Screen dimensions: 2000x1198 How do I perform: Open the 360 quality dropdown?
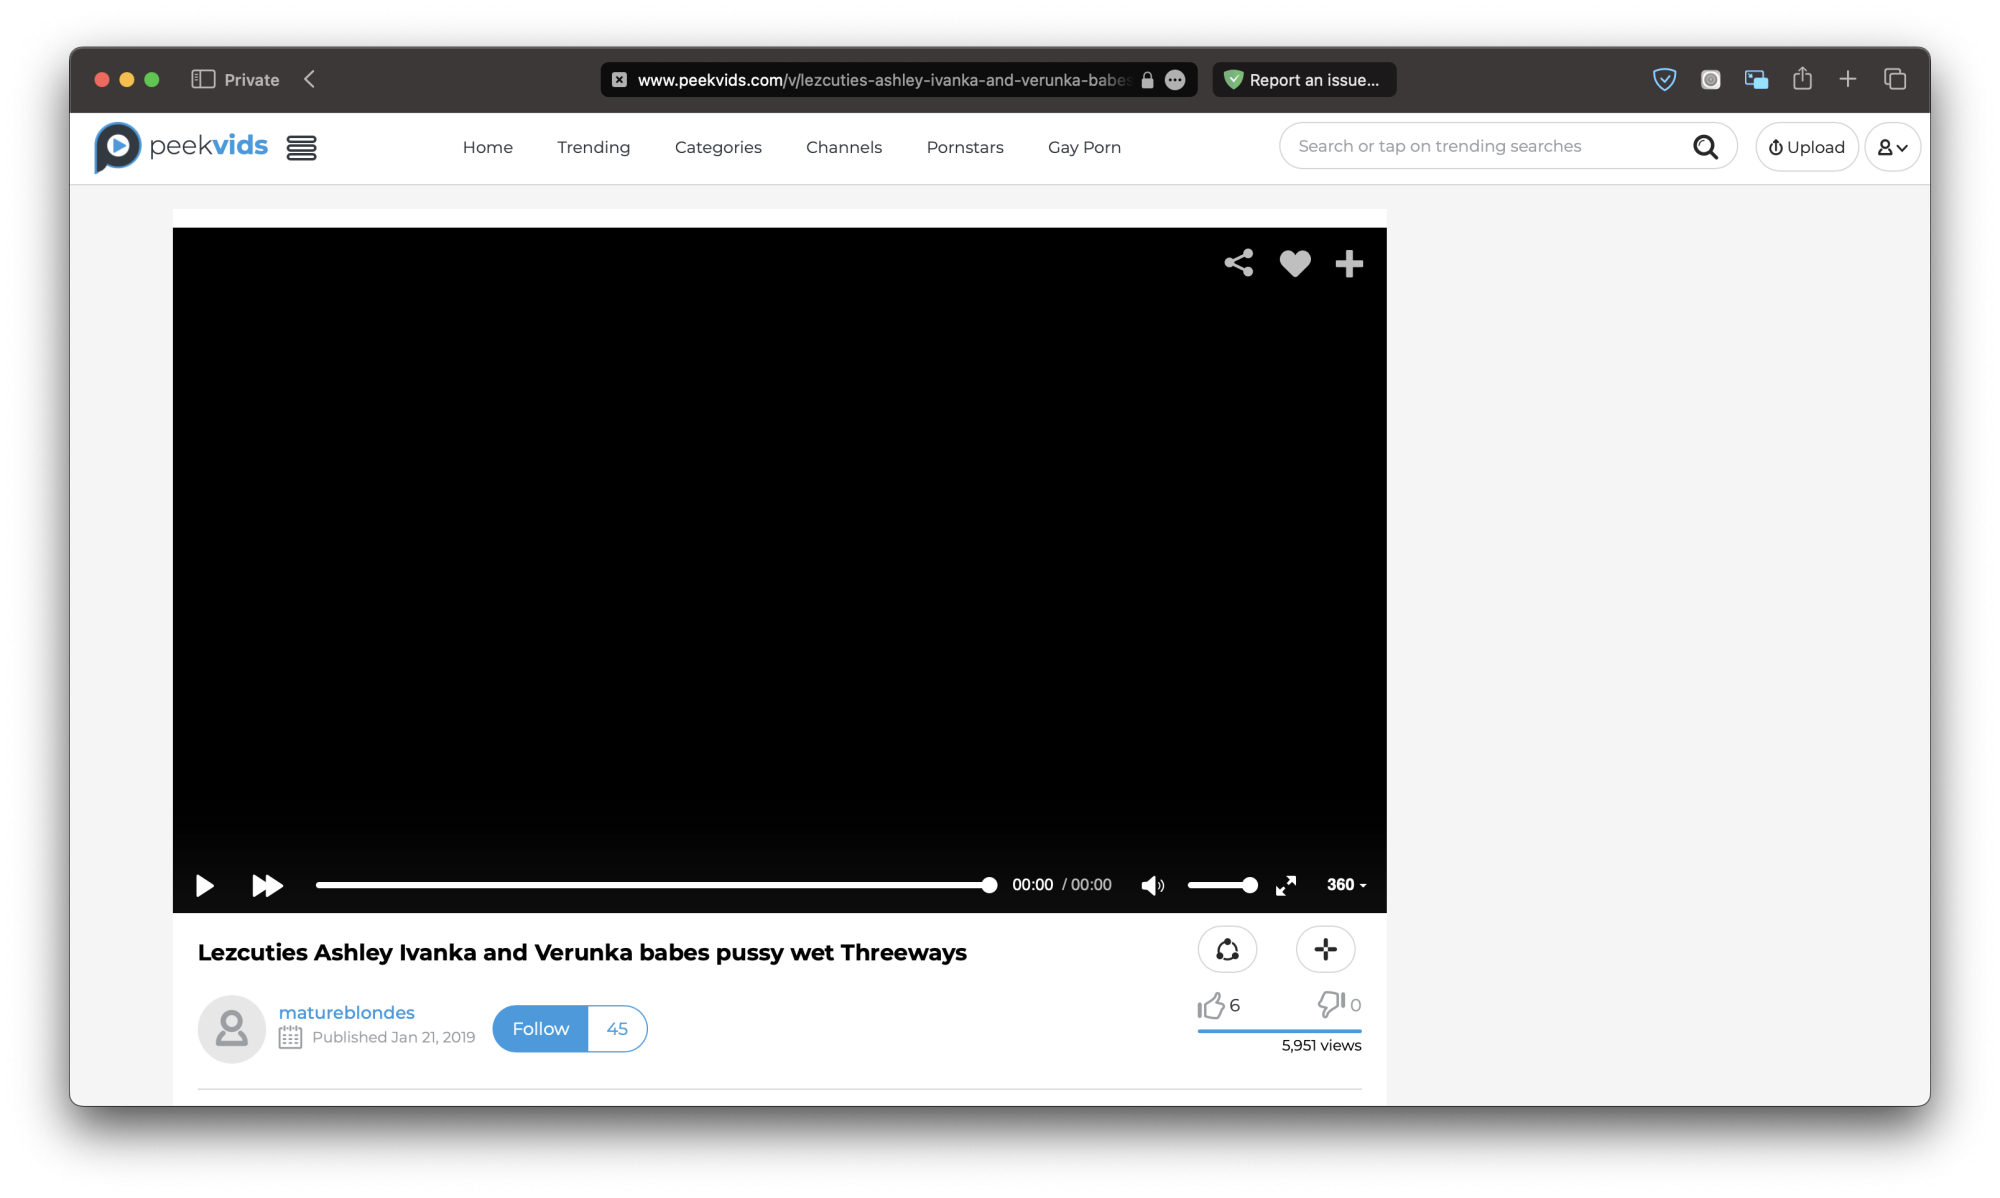(x=1346, y=885)
